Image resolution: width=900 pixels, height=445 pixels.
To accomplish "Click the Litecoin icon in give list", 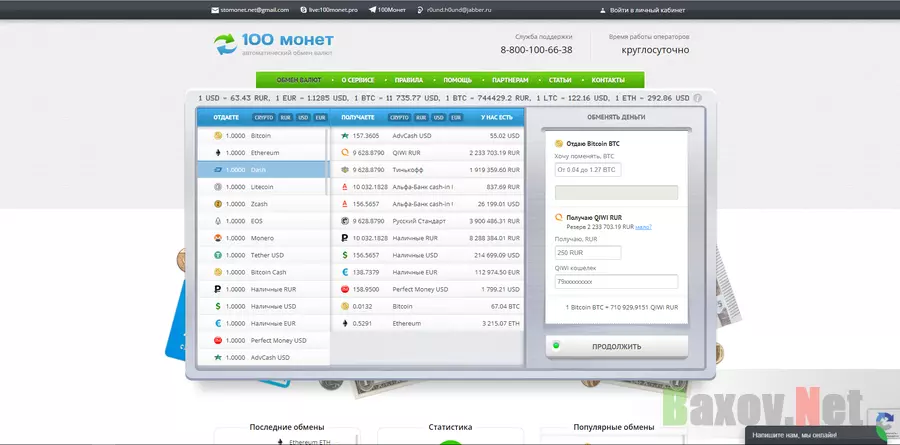I will (218, 187).
